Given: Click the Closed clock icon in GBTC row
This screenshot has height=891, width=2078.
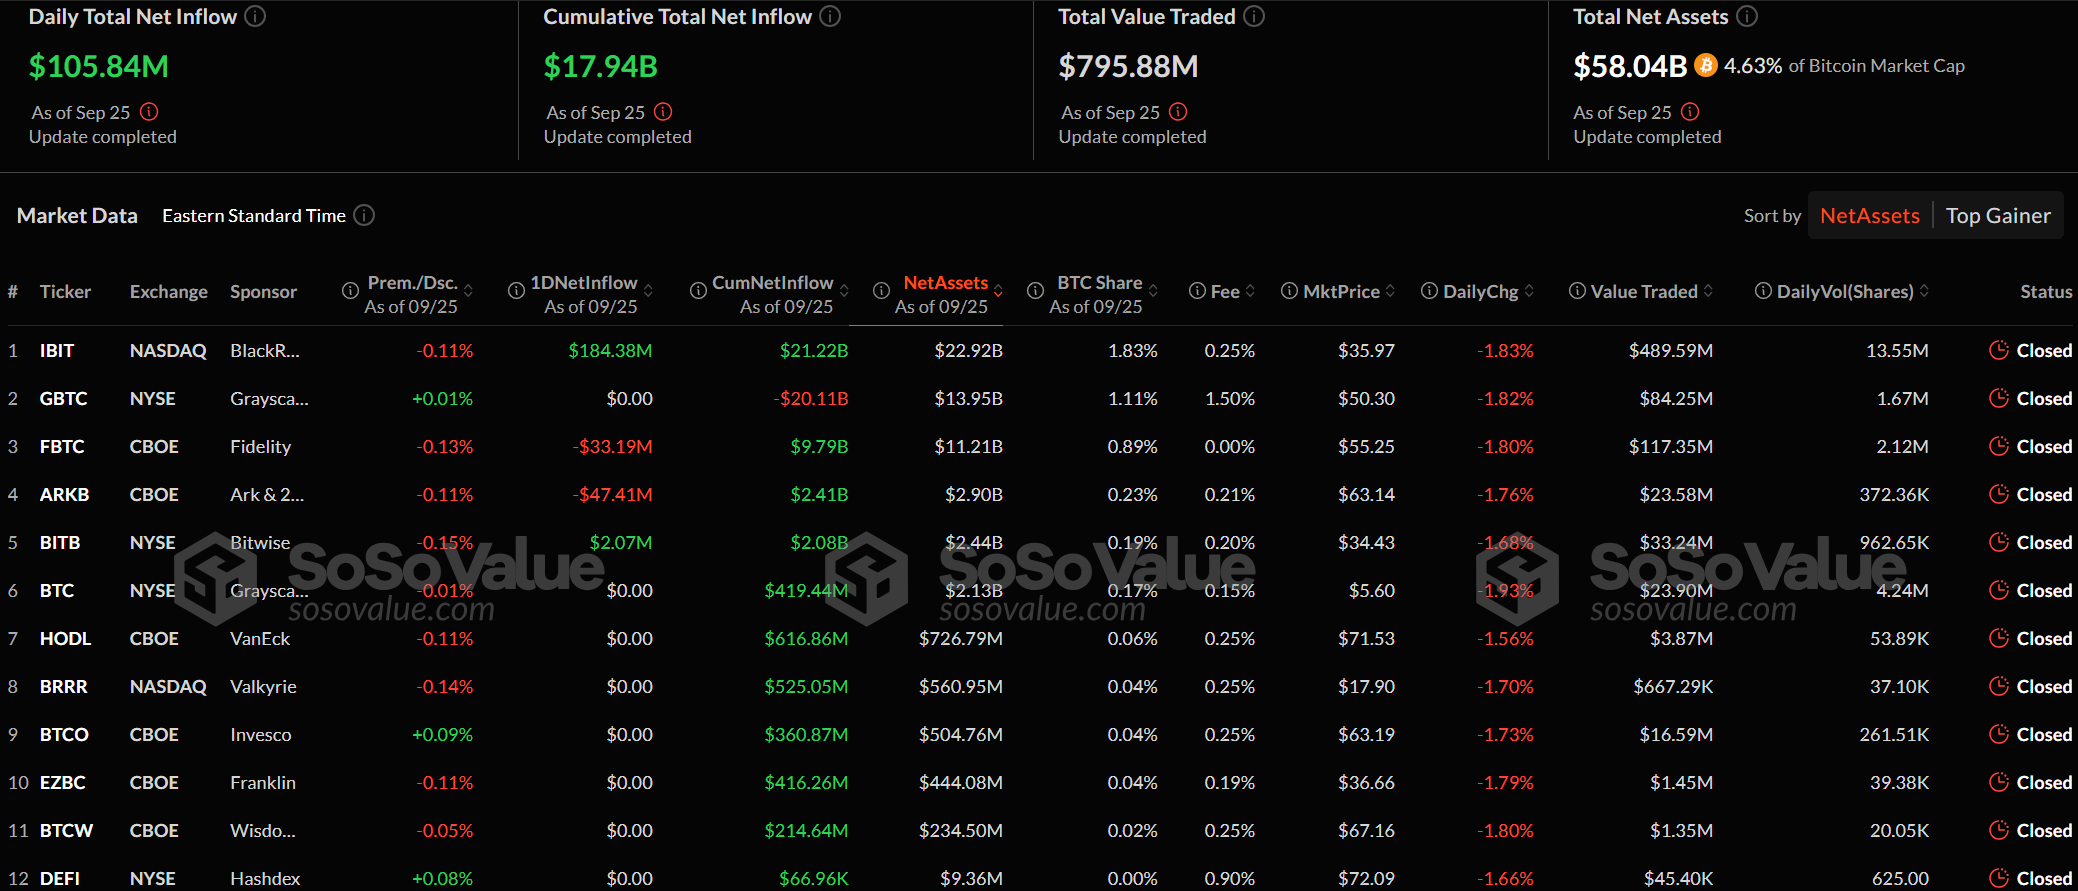Looking at the screenshot, I should [1999, 398].
